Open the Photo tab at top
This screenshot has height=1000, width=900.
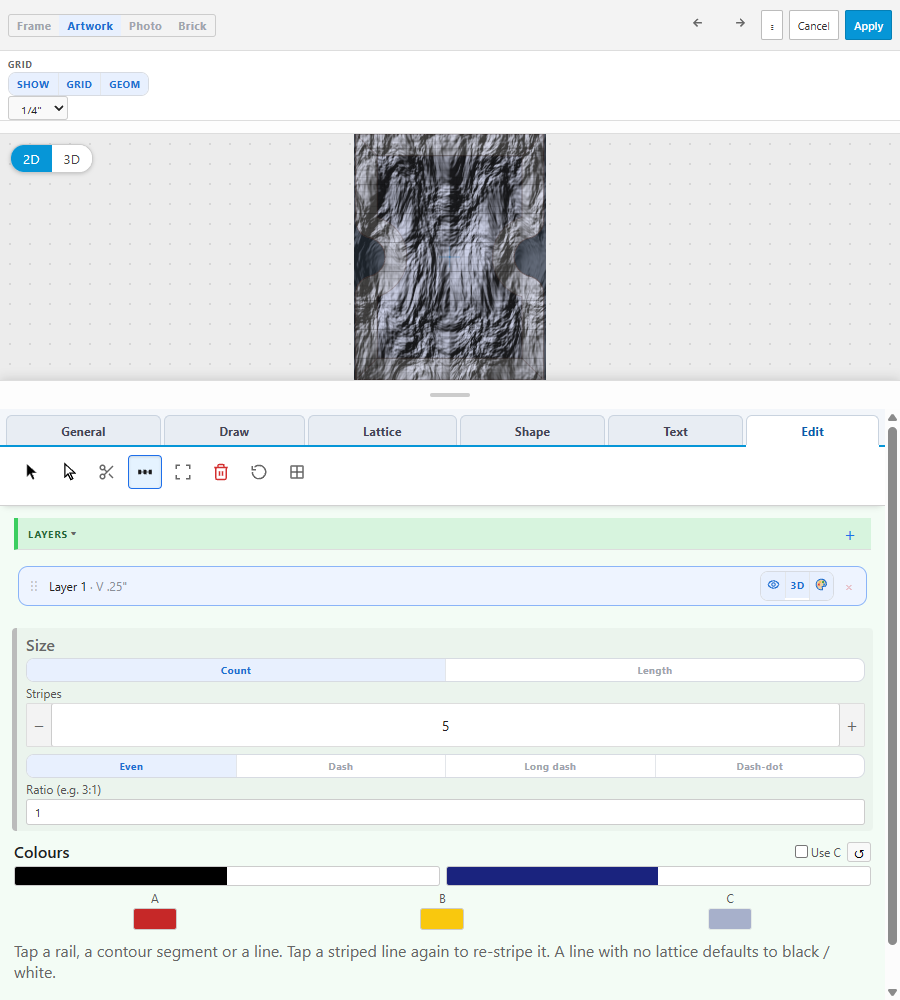pos(145,26)
